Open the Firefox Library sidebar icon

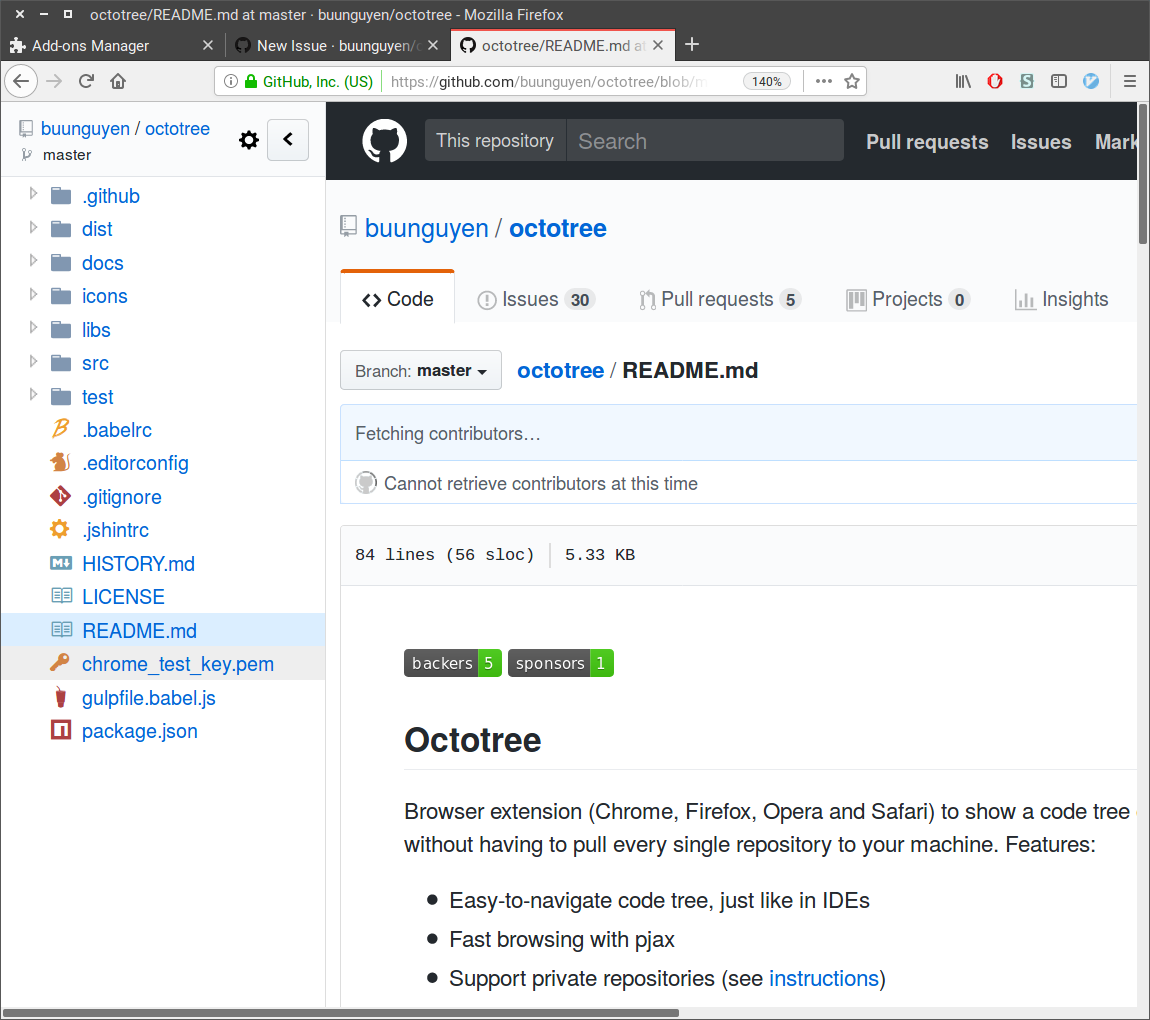963,81
